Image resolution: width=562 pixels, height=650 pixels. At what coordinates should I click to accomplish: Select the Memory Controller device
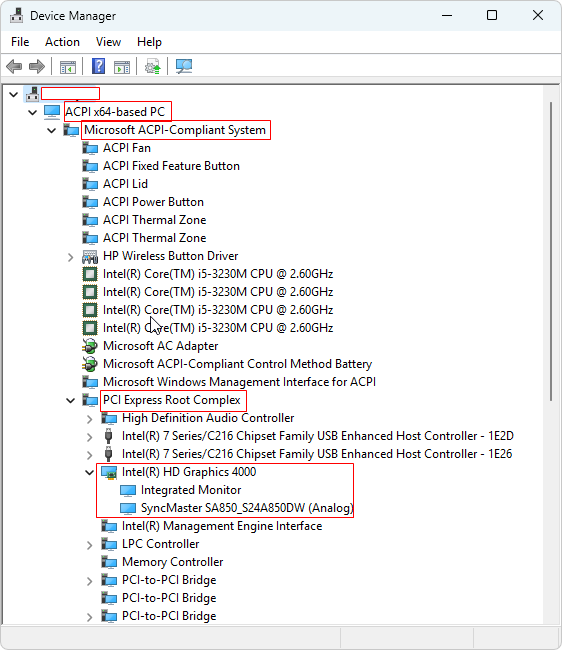172,562
